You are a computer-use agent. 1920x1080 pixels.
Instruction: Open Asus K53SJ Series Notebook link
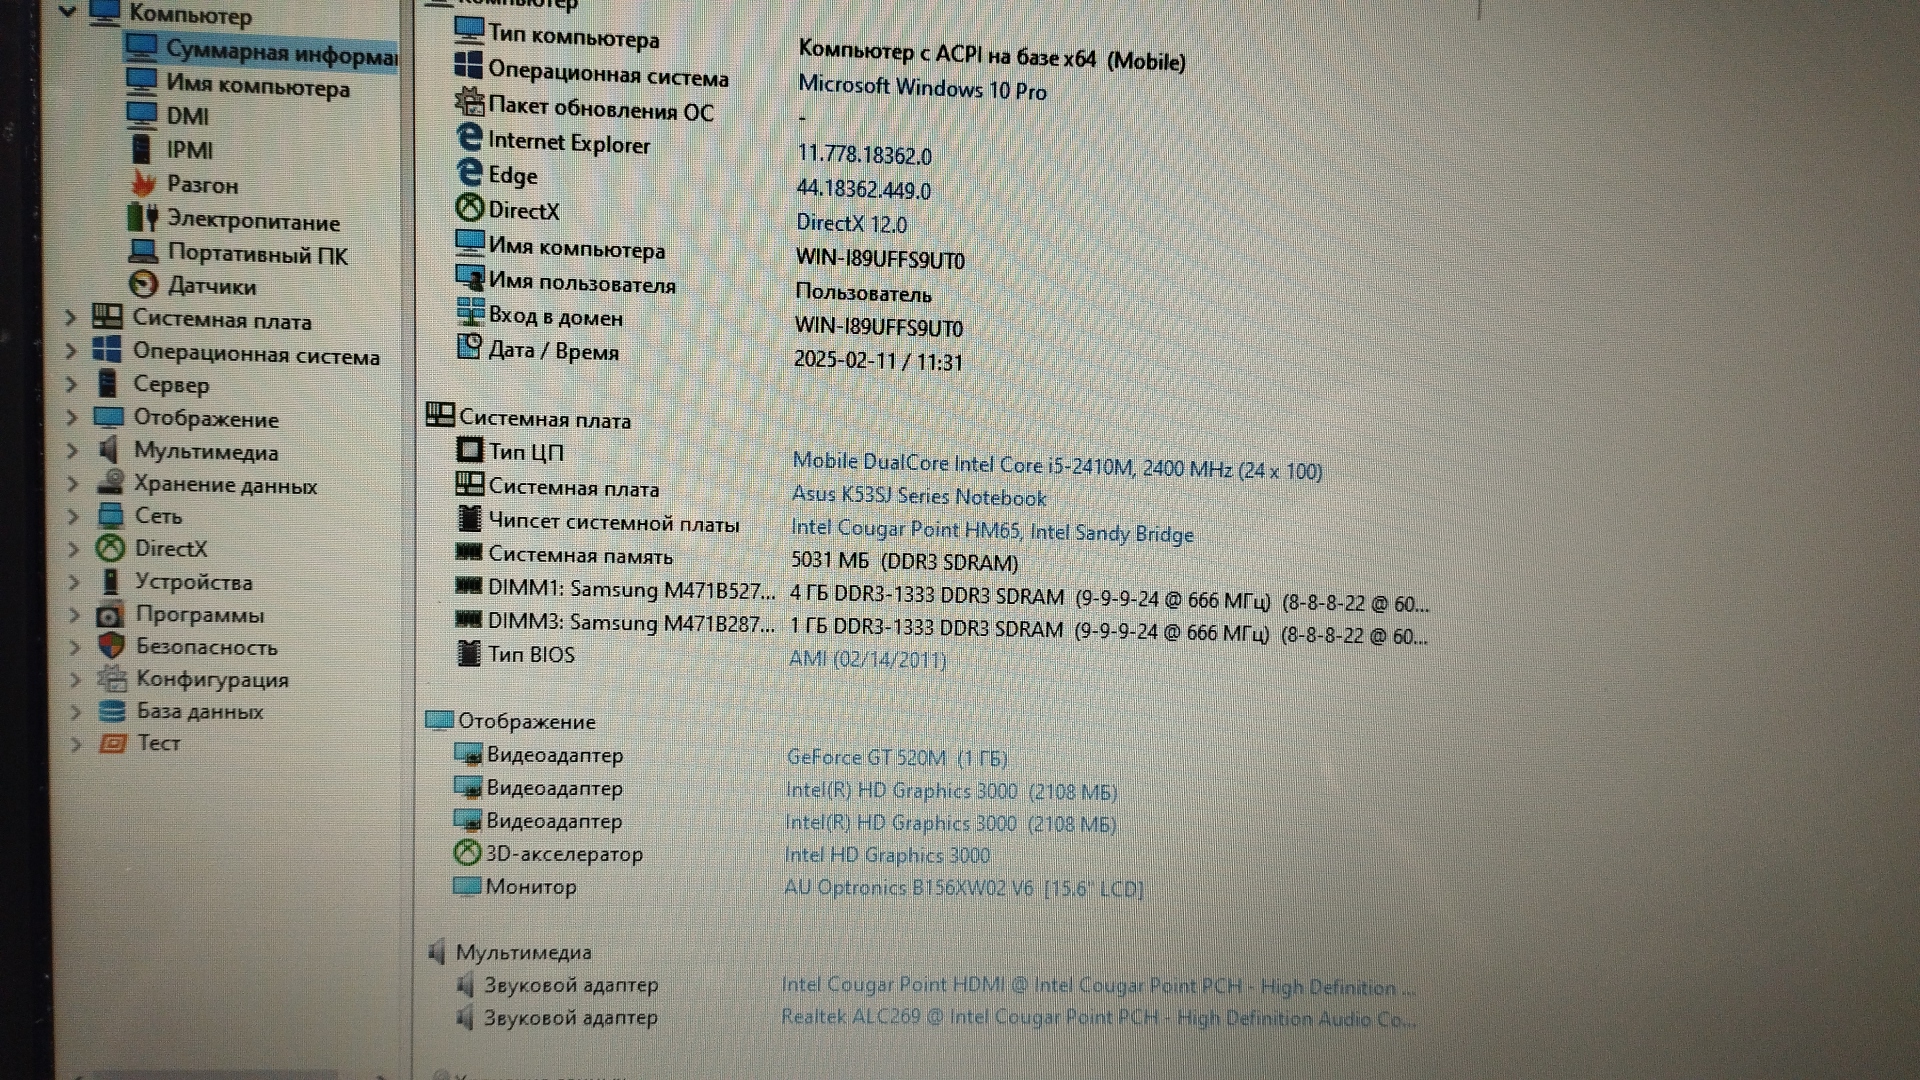point(919,496)
